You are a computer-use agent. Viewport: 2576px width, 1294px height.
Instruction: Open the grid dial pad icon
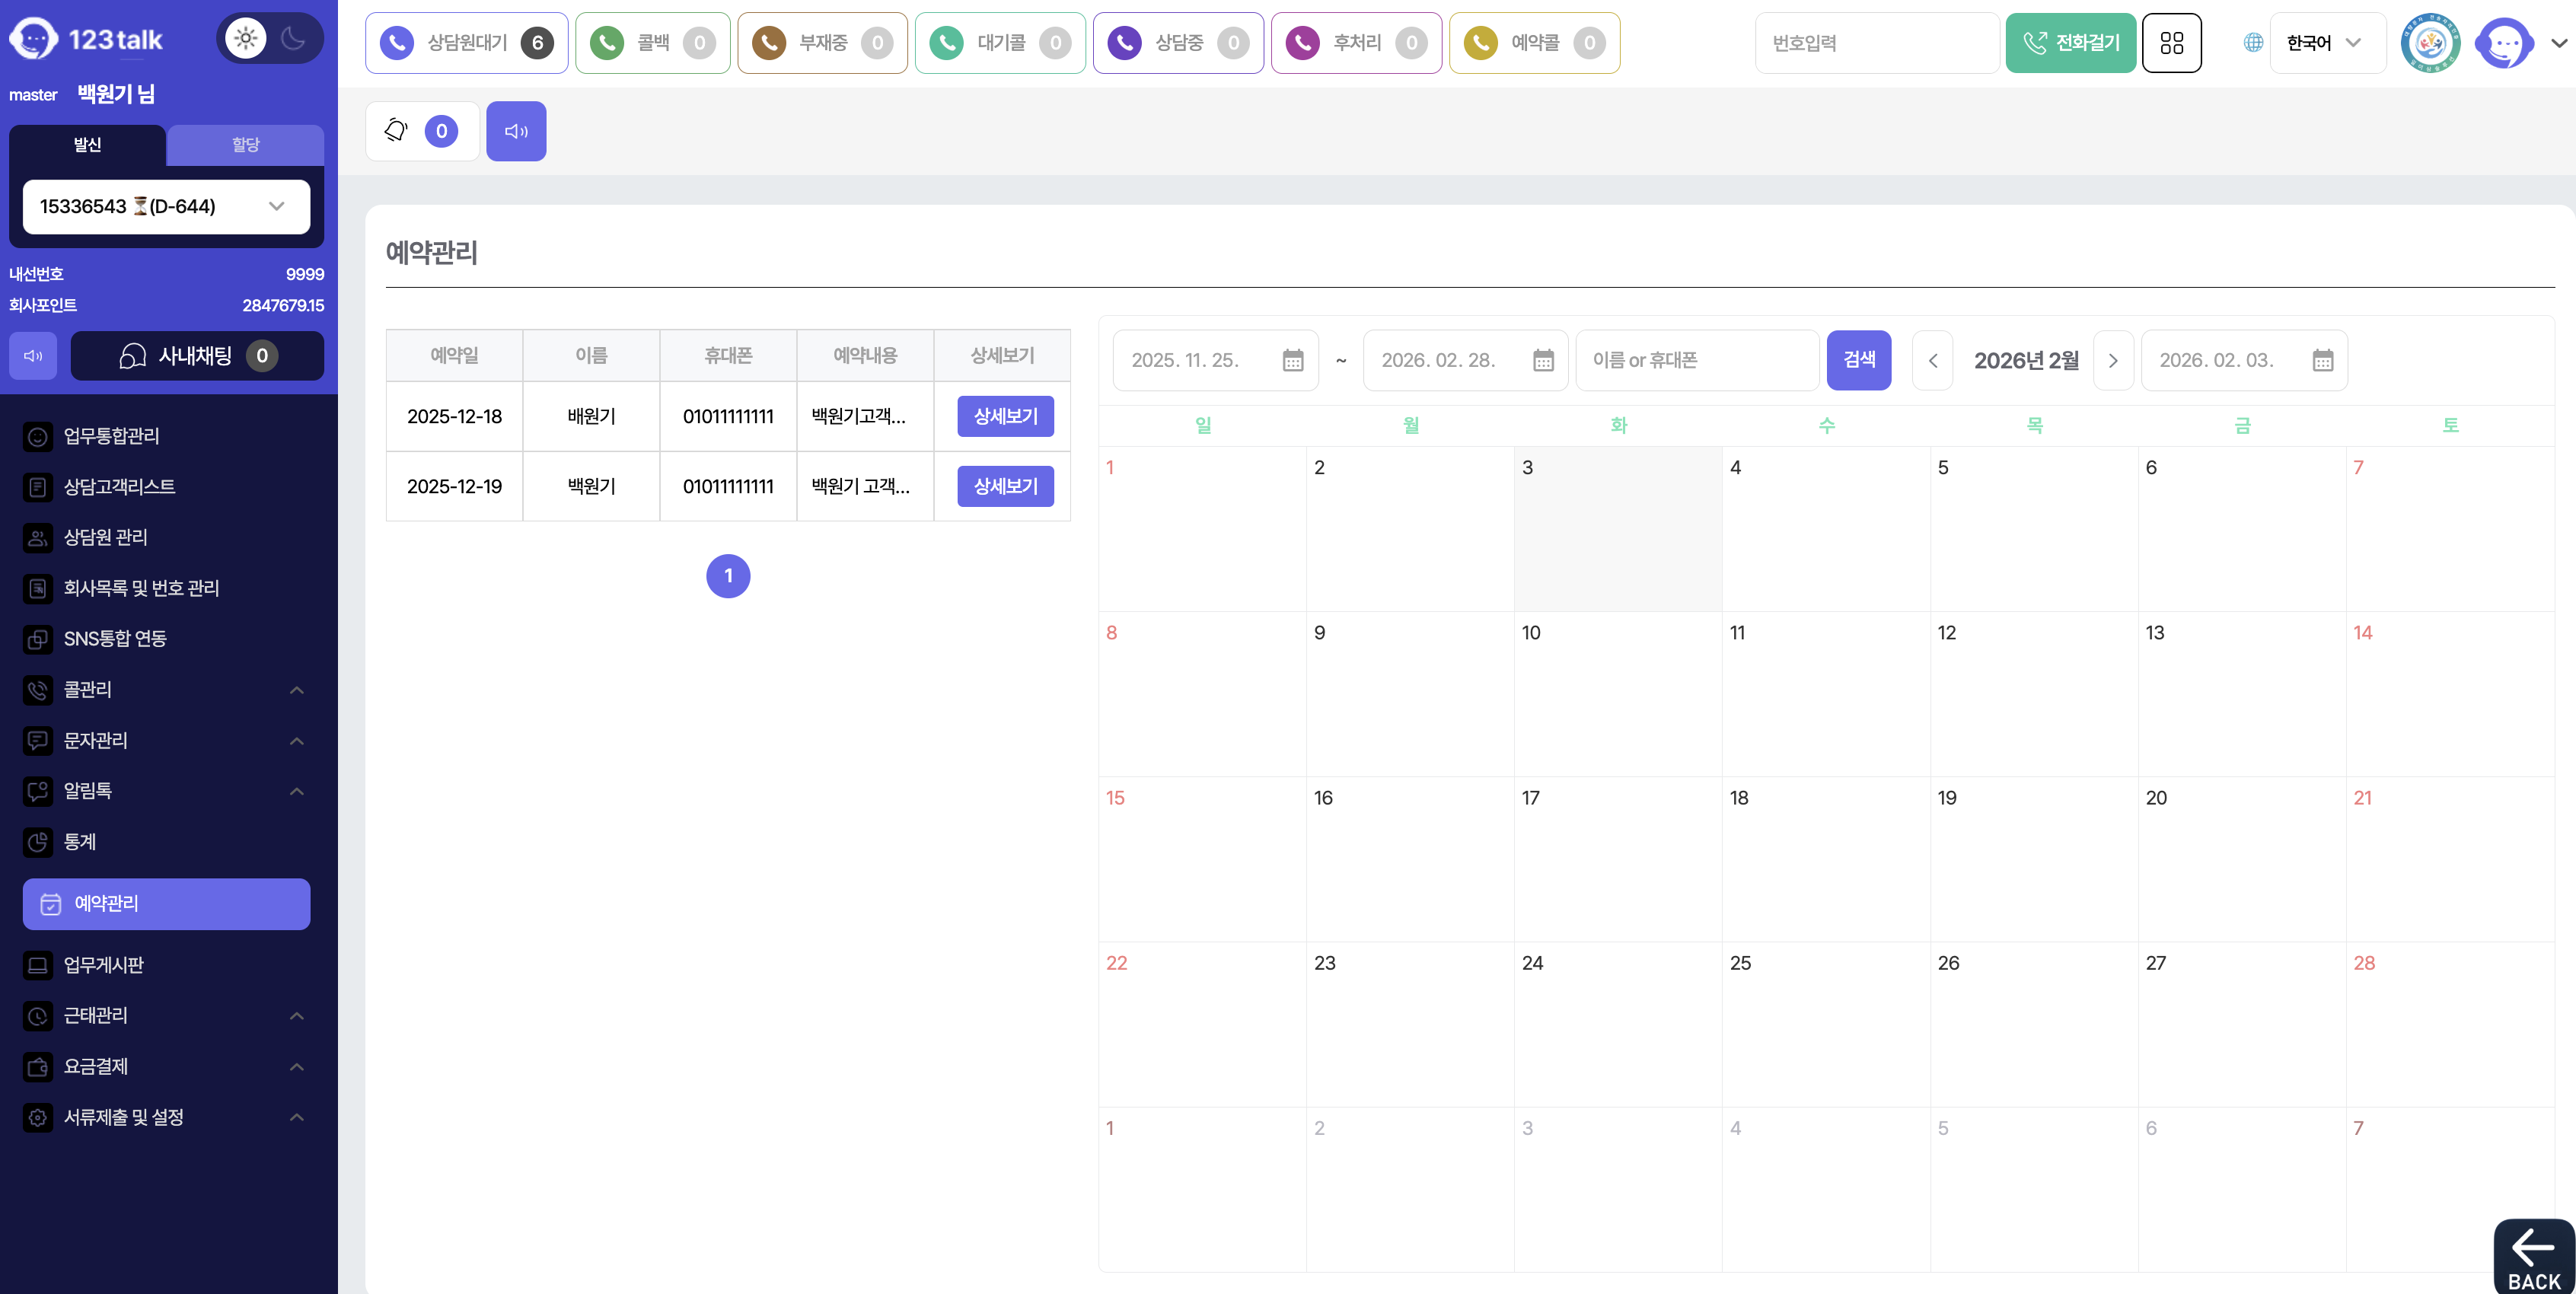pyautogui.click(x=2171, y=43)
